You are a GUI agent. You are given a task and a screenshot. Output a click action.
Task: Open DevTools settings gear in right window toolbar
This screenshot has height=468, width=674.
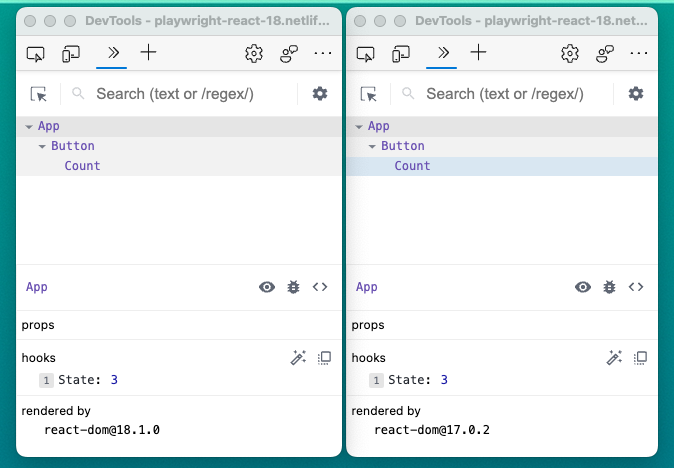tap(570, 54)
